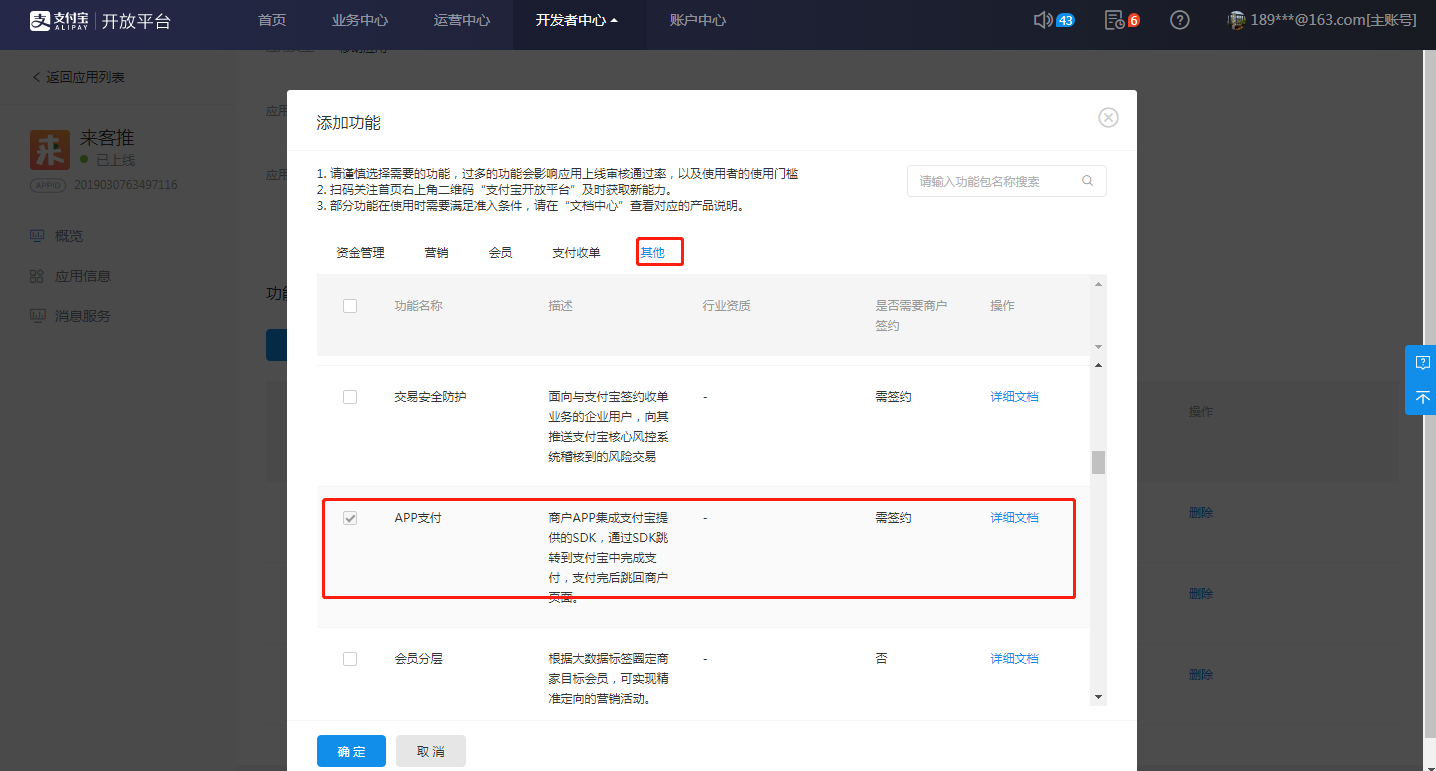Click the APPID 2019030763497116 text
Image resolution: width=1436 pixels, height=771 pixels.
tap(126, 185)
